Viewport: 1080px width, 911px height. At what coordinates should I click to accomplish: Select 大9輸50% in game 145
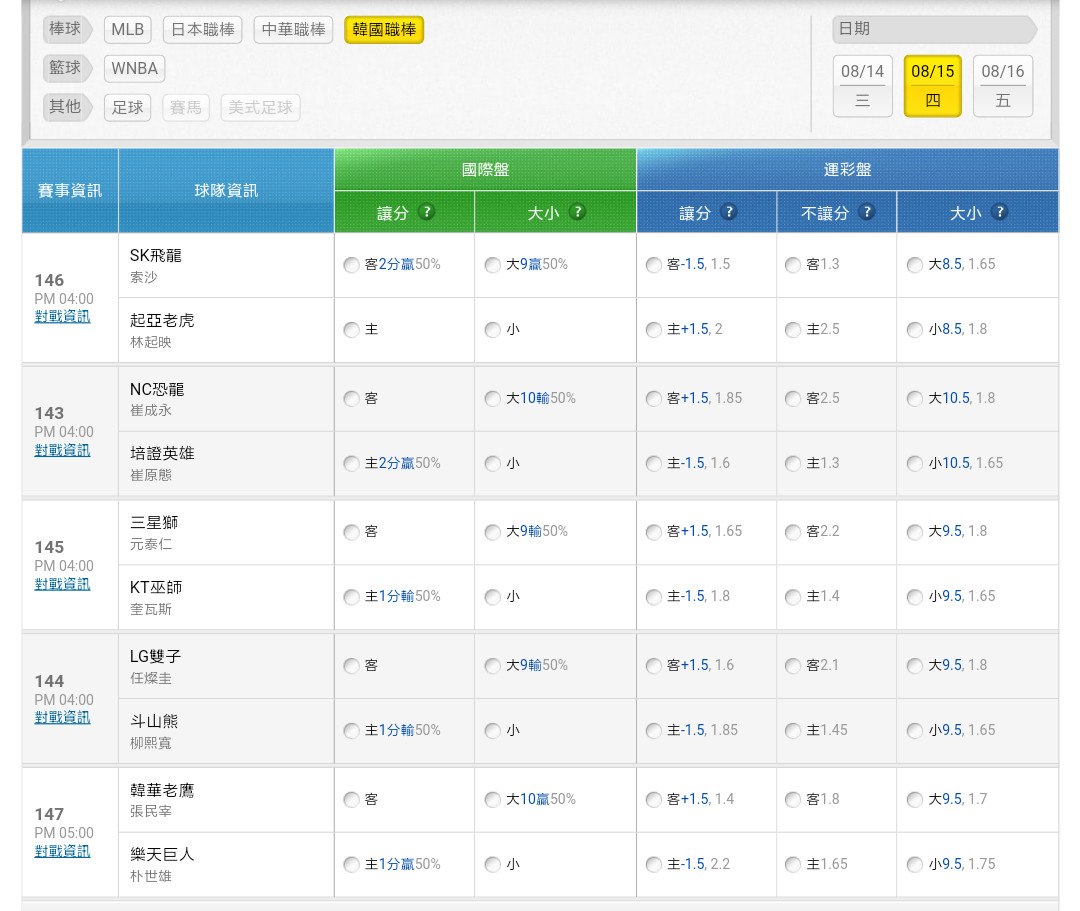pyautogui.click(x=492, y=532)
